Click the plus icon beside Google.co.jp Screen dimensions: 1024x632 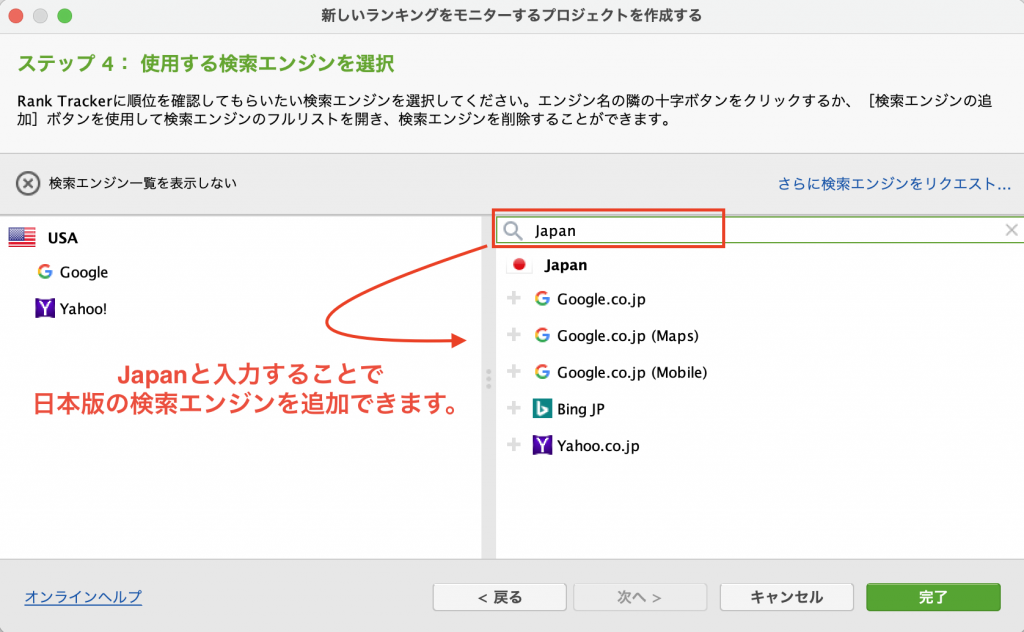point(514,298)
